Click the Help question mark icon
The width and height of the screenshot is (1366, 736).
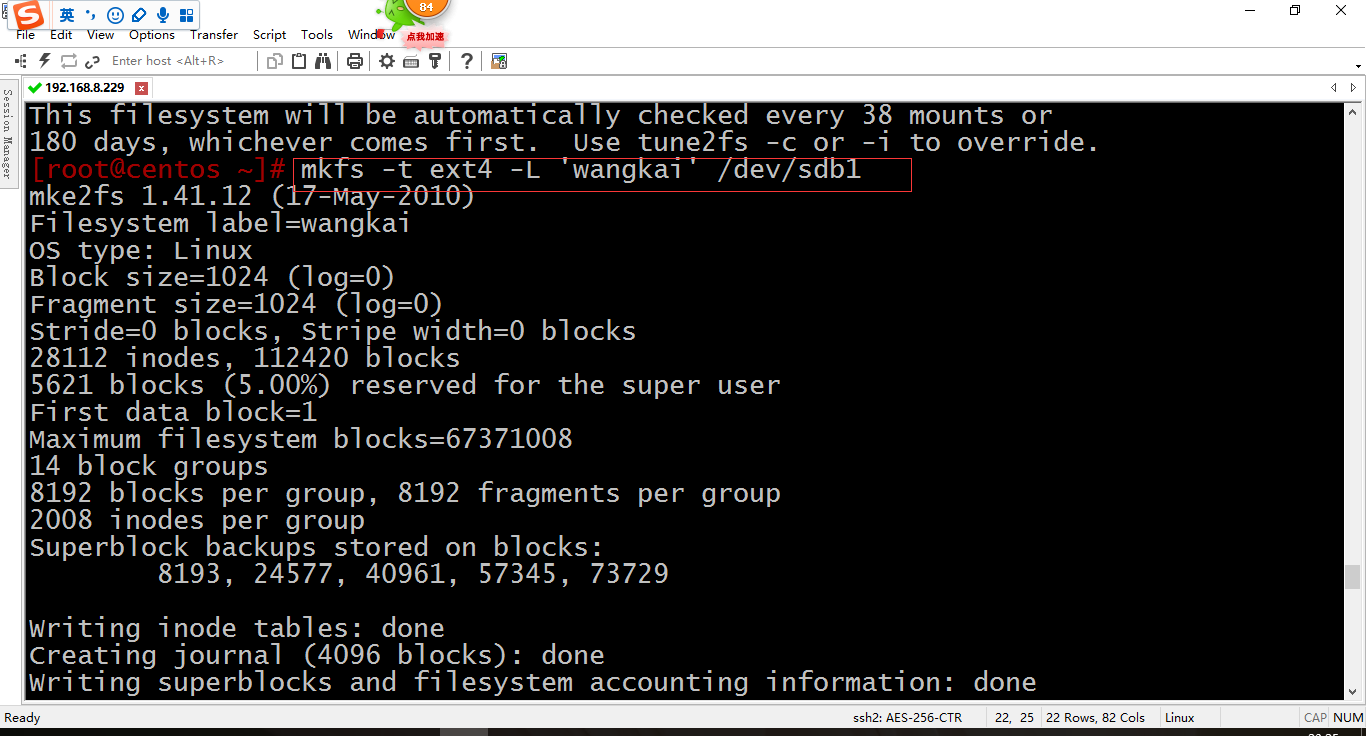467,61
